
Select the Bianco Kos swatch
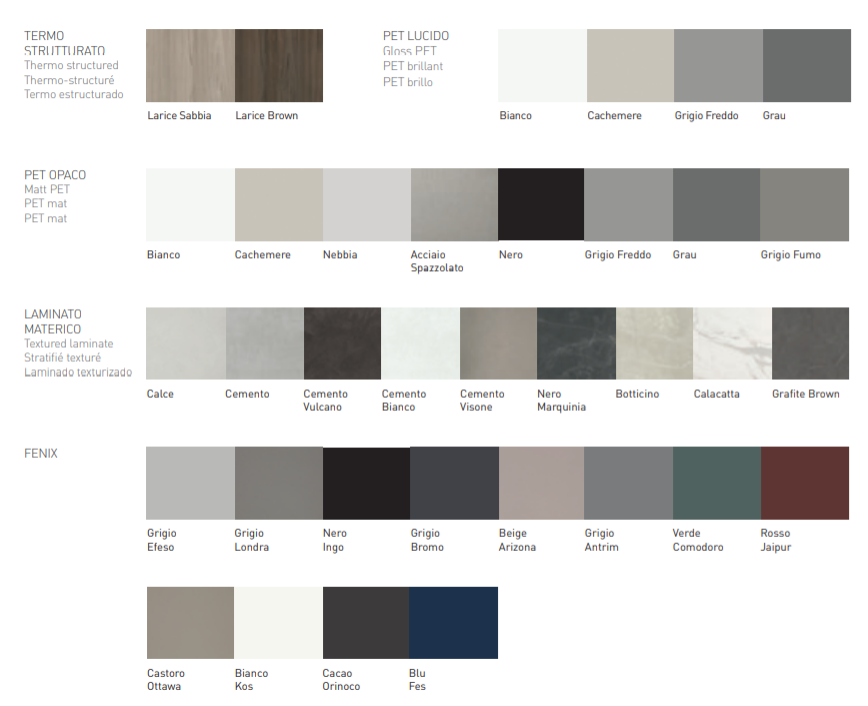point(278,623)
